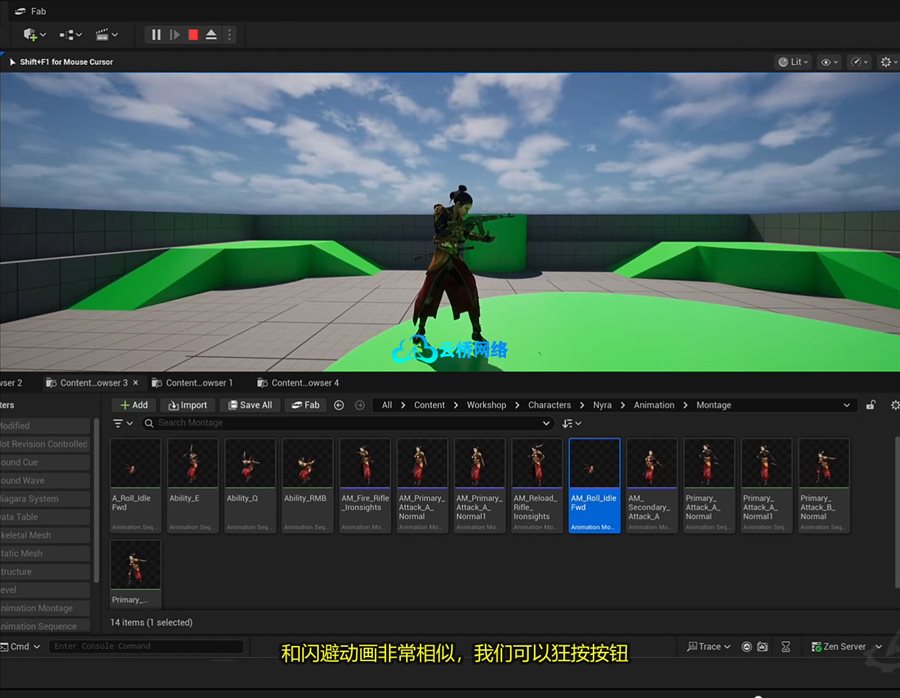The image size is (900, 698).
Task: Open Fab from the Content Browser toolbar
Action: (306, 405)
